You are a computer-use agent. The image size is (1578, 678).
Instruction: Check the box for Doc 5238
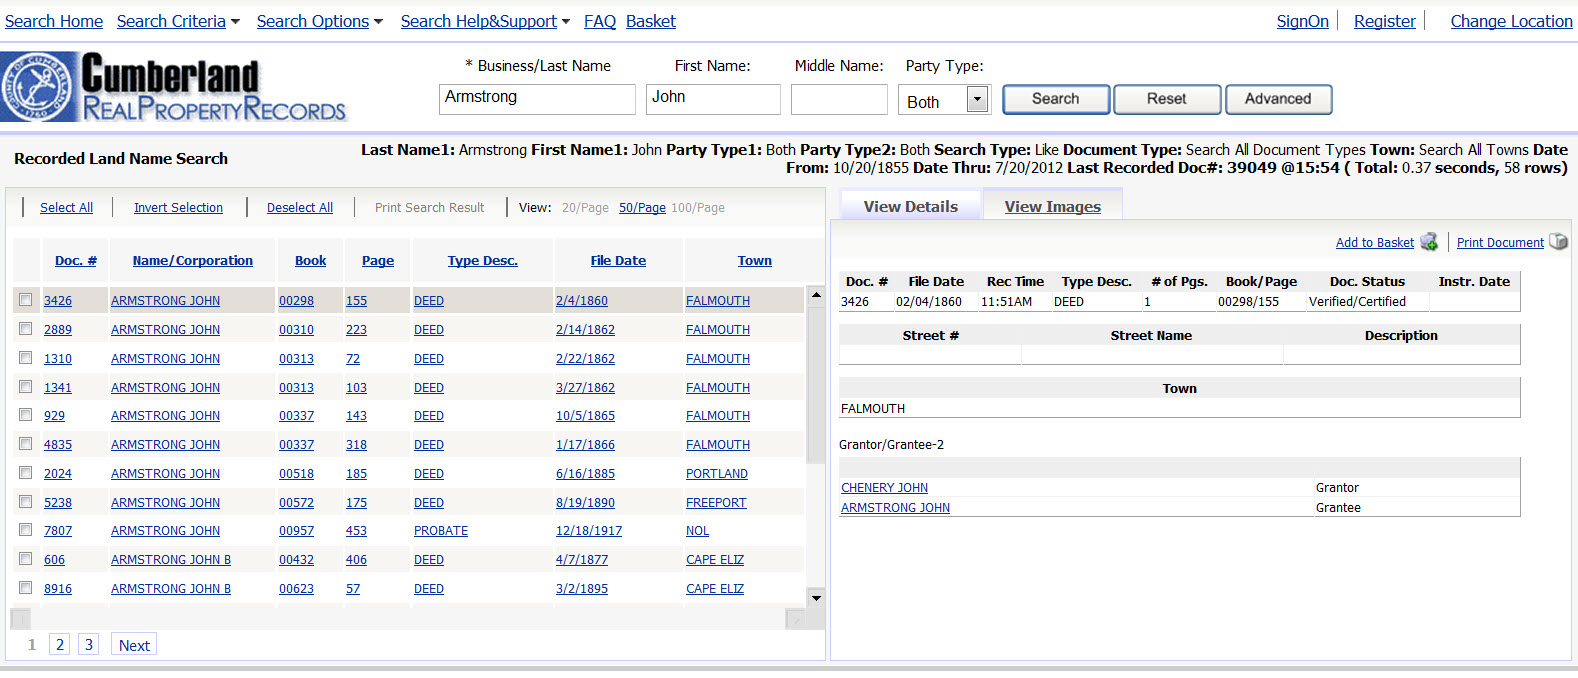coord(26,501)
